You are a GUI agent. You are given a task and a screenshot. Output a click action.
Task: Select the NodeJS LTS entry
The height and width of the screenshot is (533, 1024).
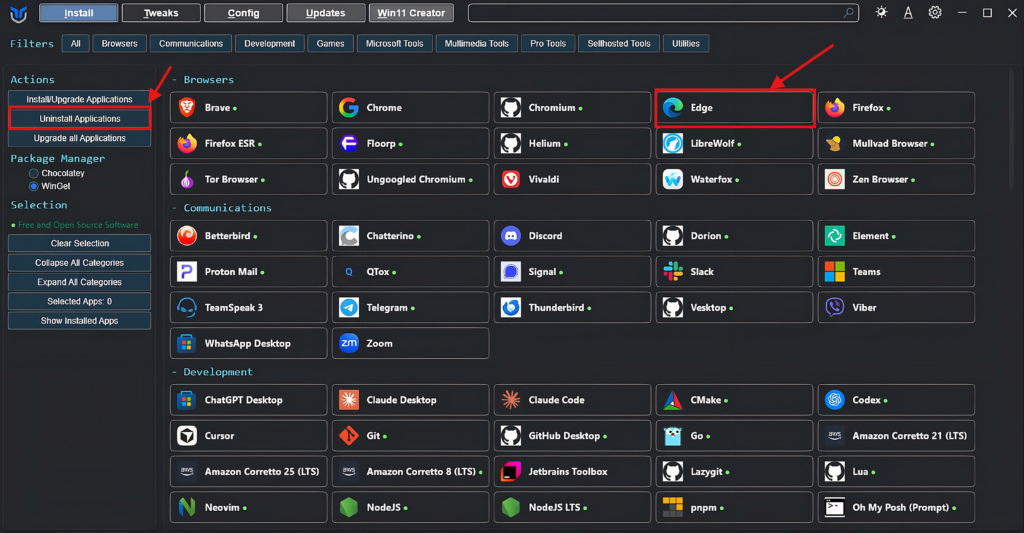(x=572, y=507)
